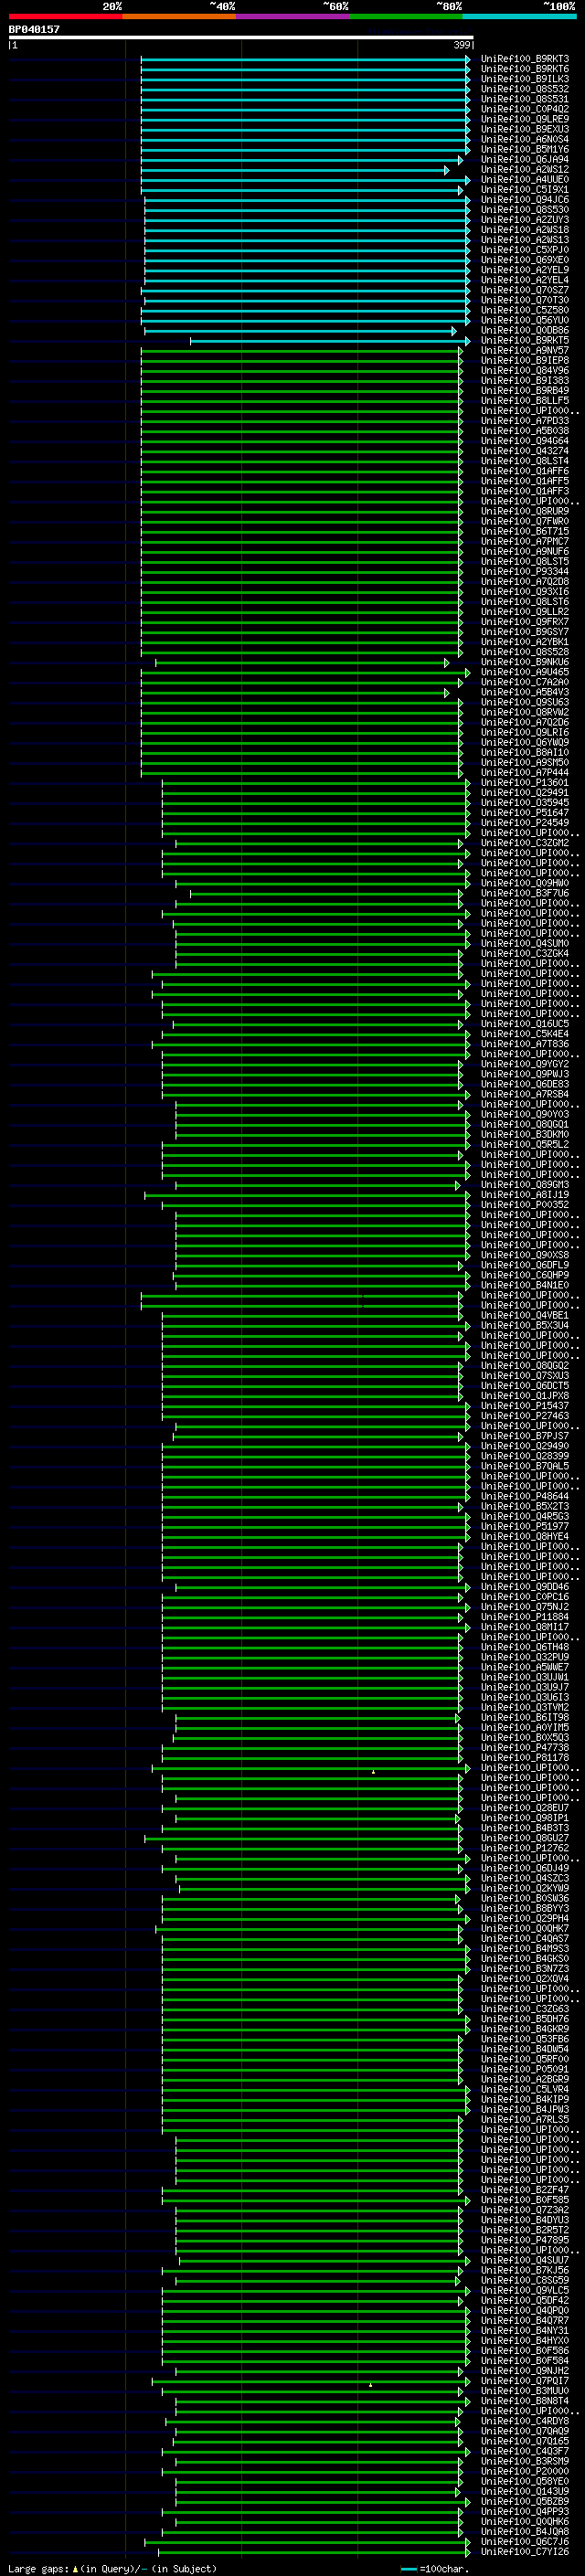Click the purple ~60% legend color bar

coord(292,16)
